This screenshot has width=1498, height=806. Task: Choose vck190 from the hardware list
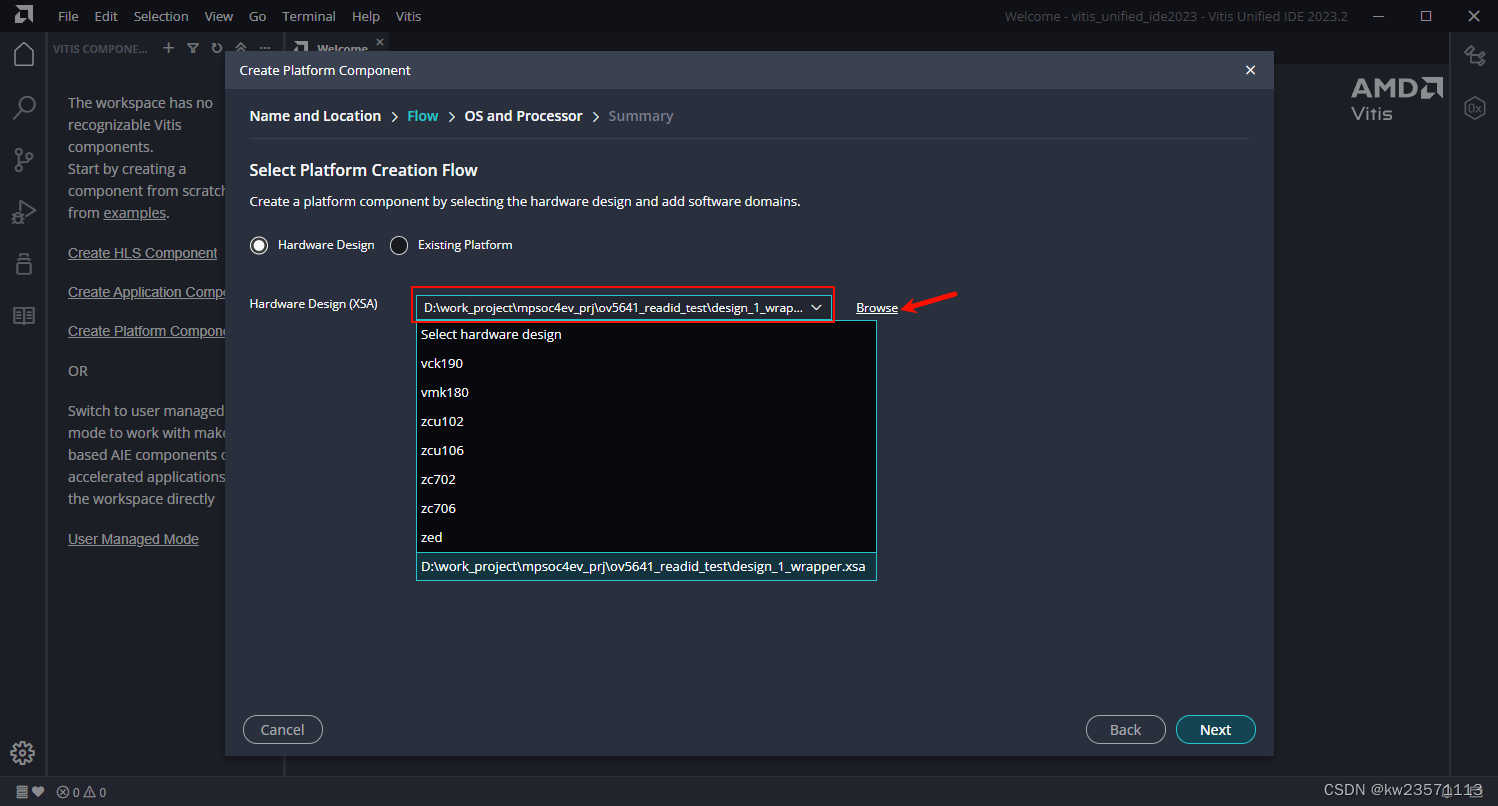tap(646, 363)
